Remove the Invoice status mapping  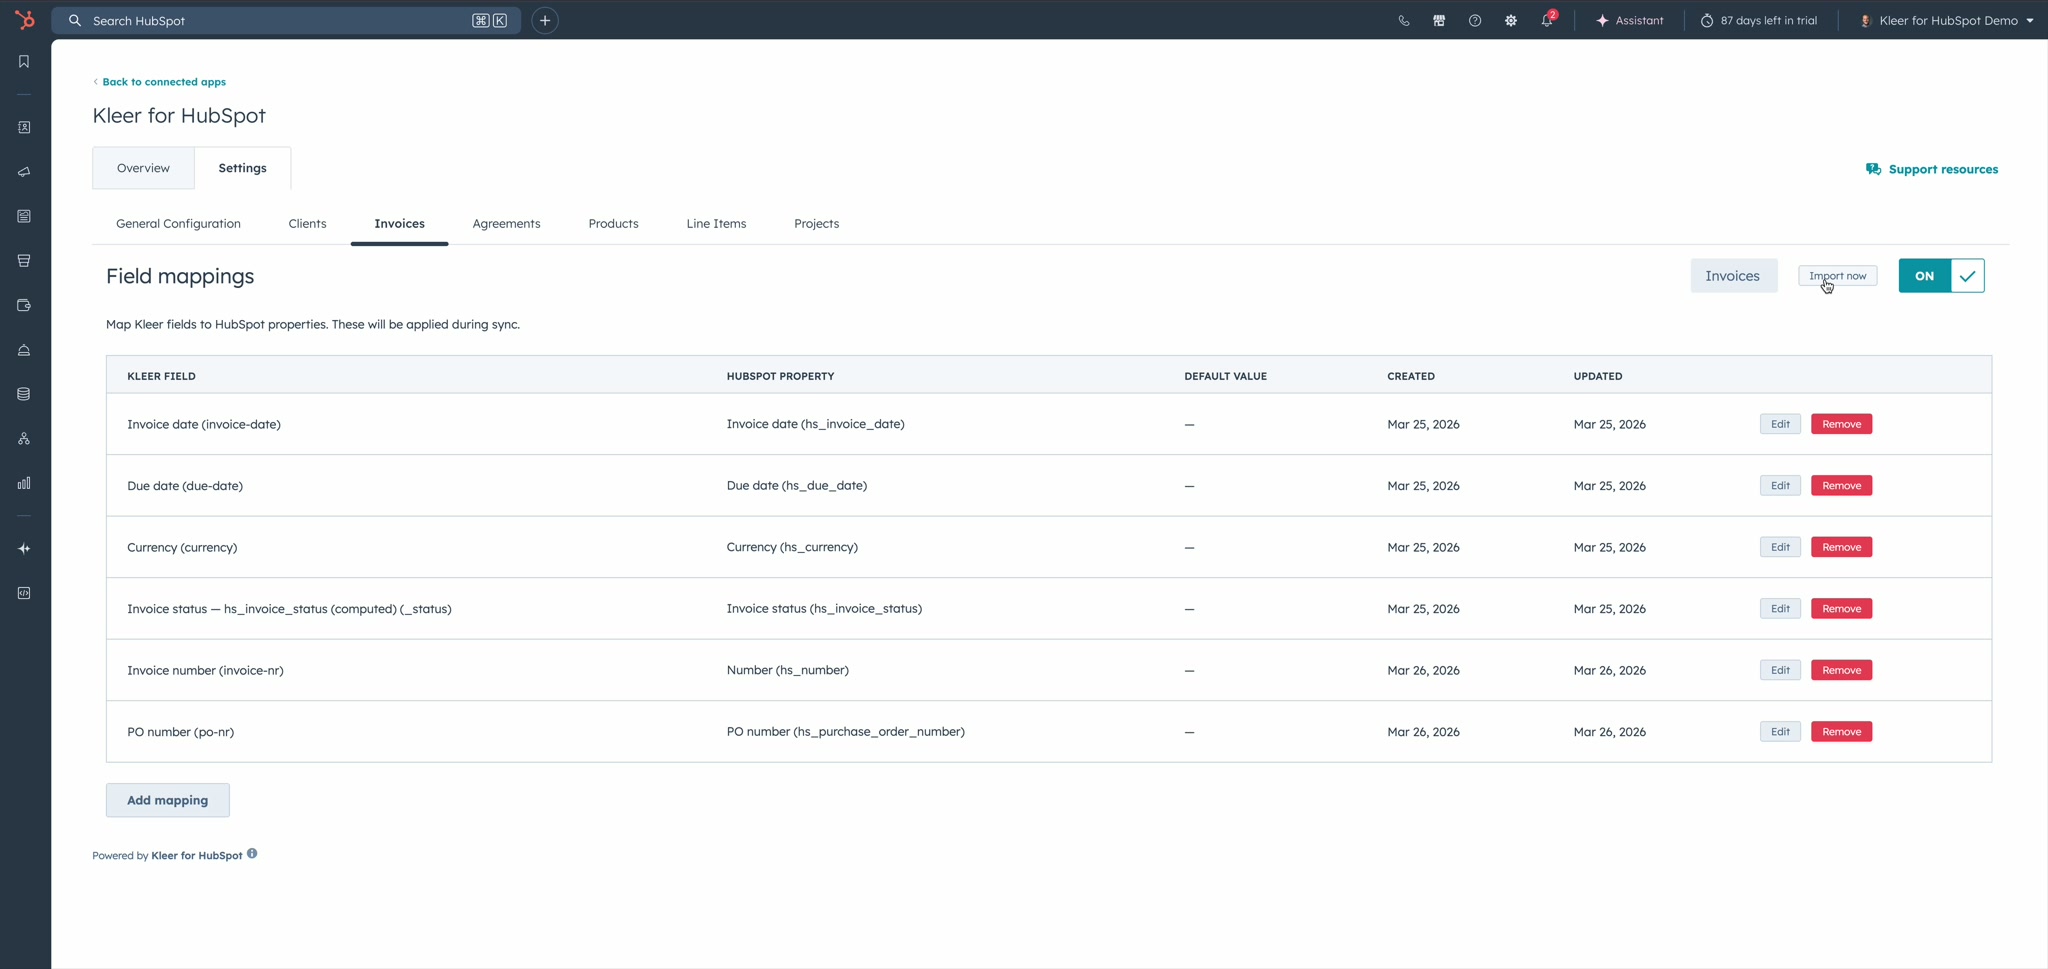point(1841,609)
